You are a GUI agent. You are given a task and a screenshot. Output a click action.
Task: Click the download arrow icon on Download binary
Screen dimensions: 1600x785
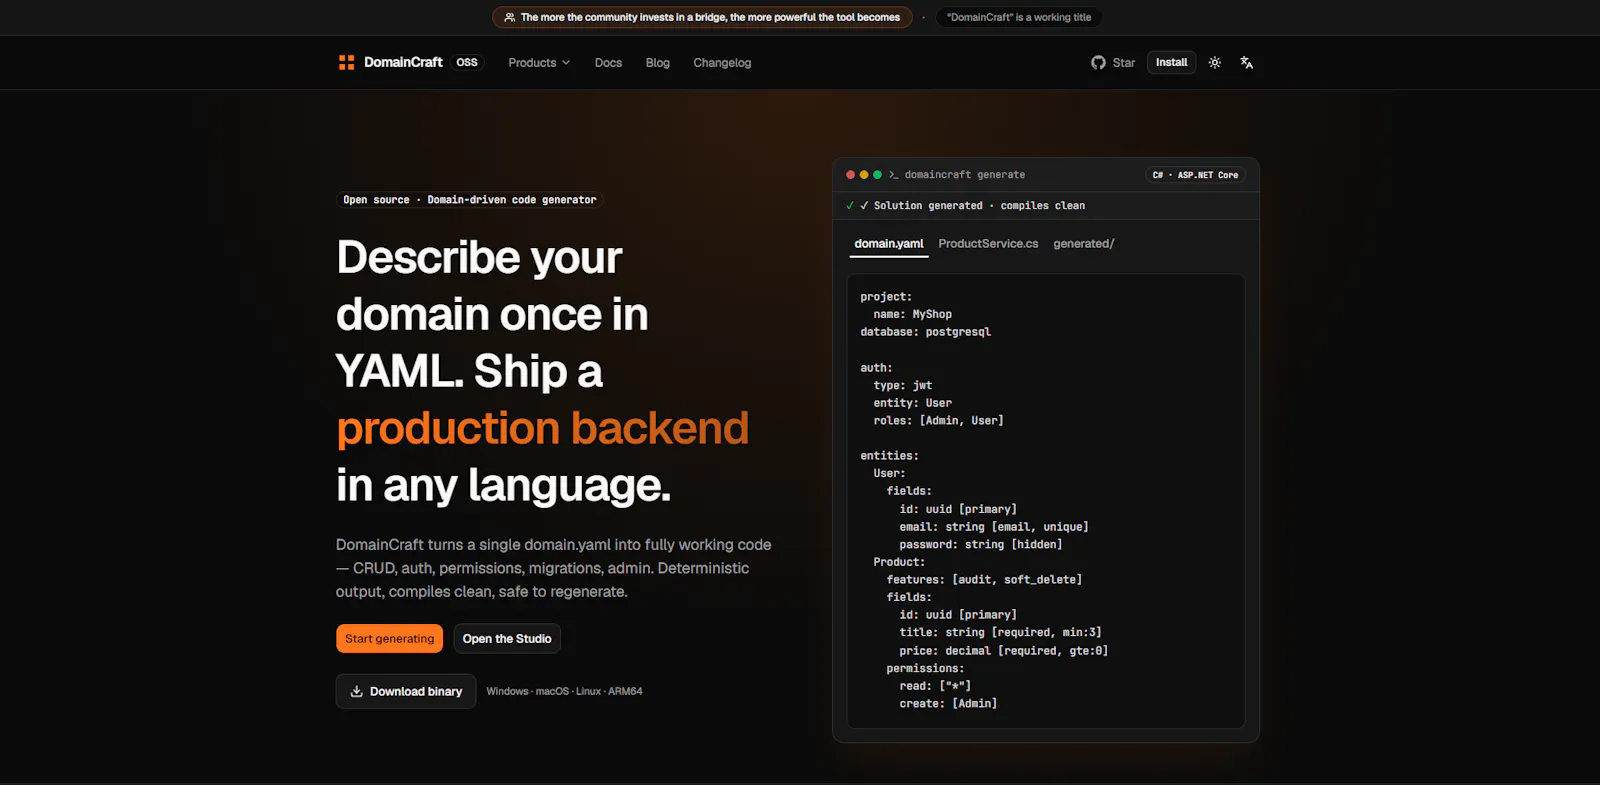[x=356, y=691]
